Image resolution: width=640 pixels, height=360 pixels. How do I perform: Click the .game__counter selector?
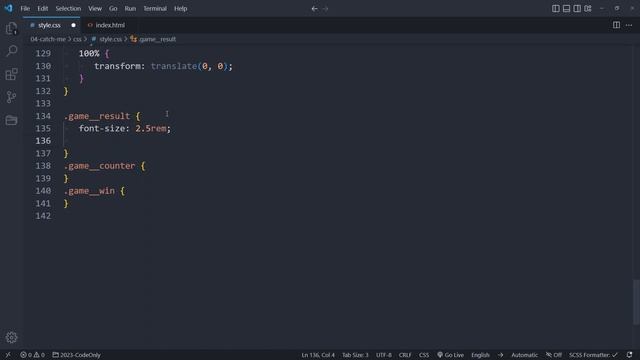coord(99,166)
